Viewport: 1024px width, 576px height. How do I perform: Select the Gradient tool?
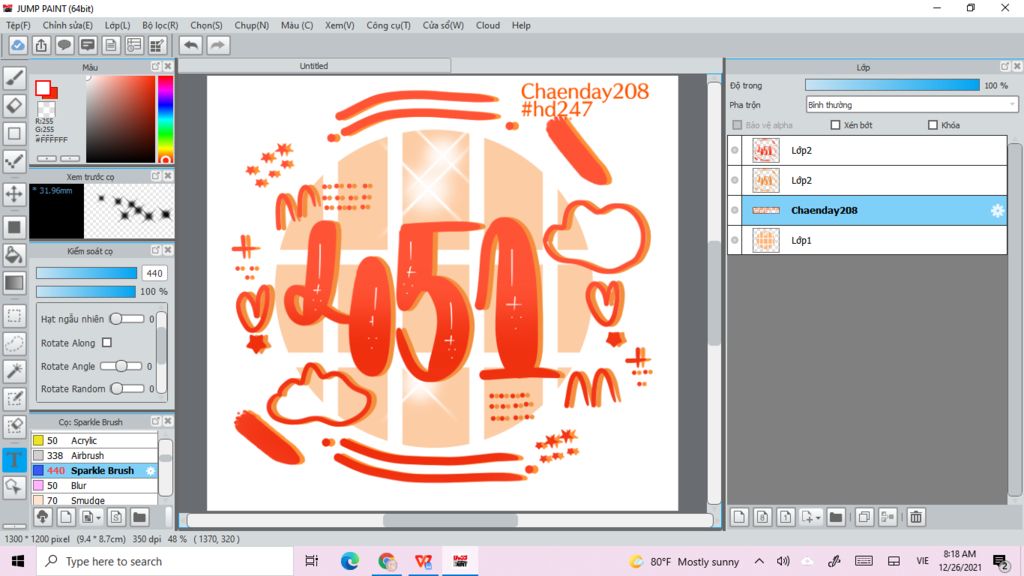click(14, 283)
